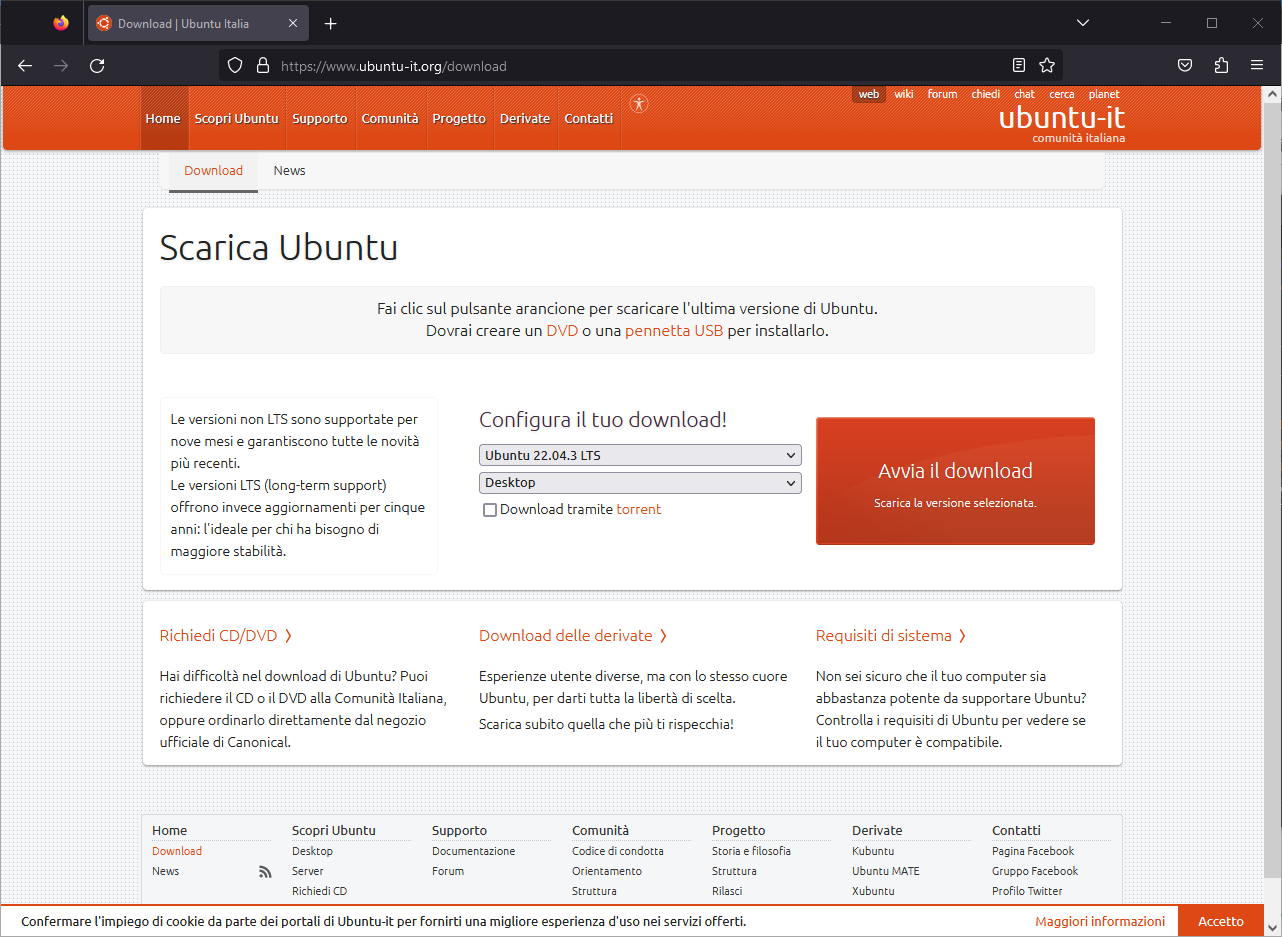Open the Supporto menu item
Viewport: 1282px width, 937px height.
[320, 118]
